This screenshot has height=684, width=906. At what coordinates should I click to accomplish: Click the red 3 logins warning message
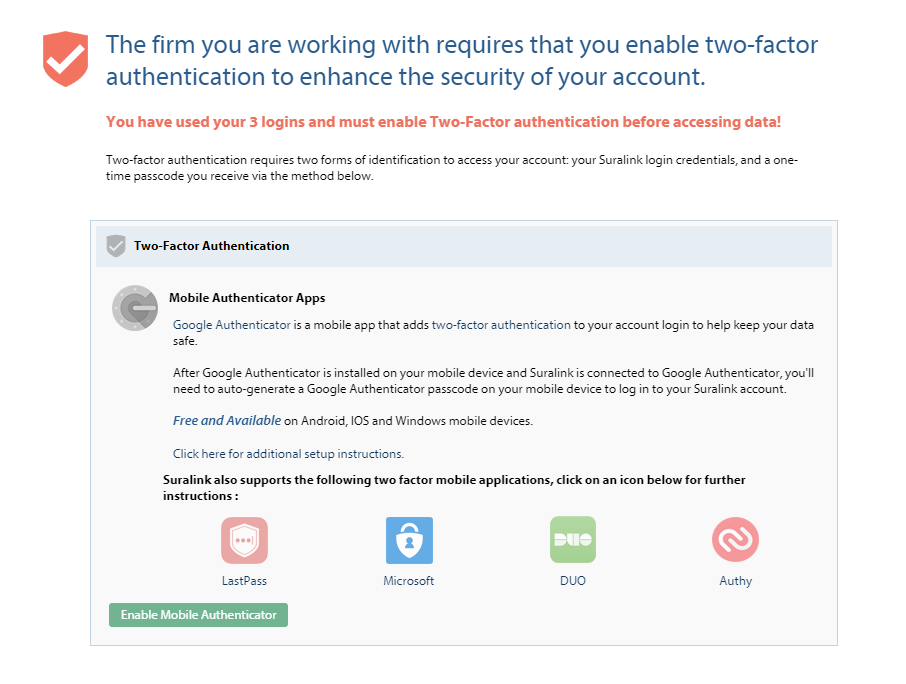pos(443,122)
